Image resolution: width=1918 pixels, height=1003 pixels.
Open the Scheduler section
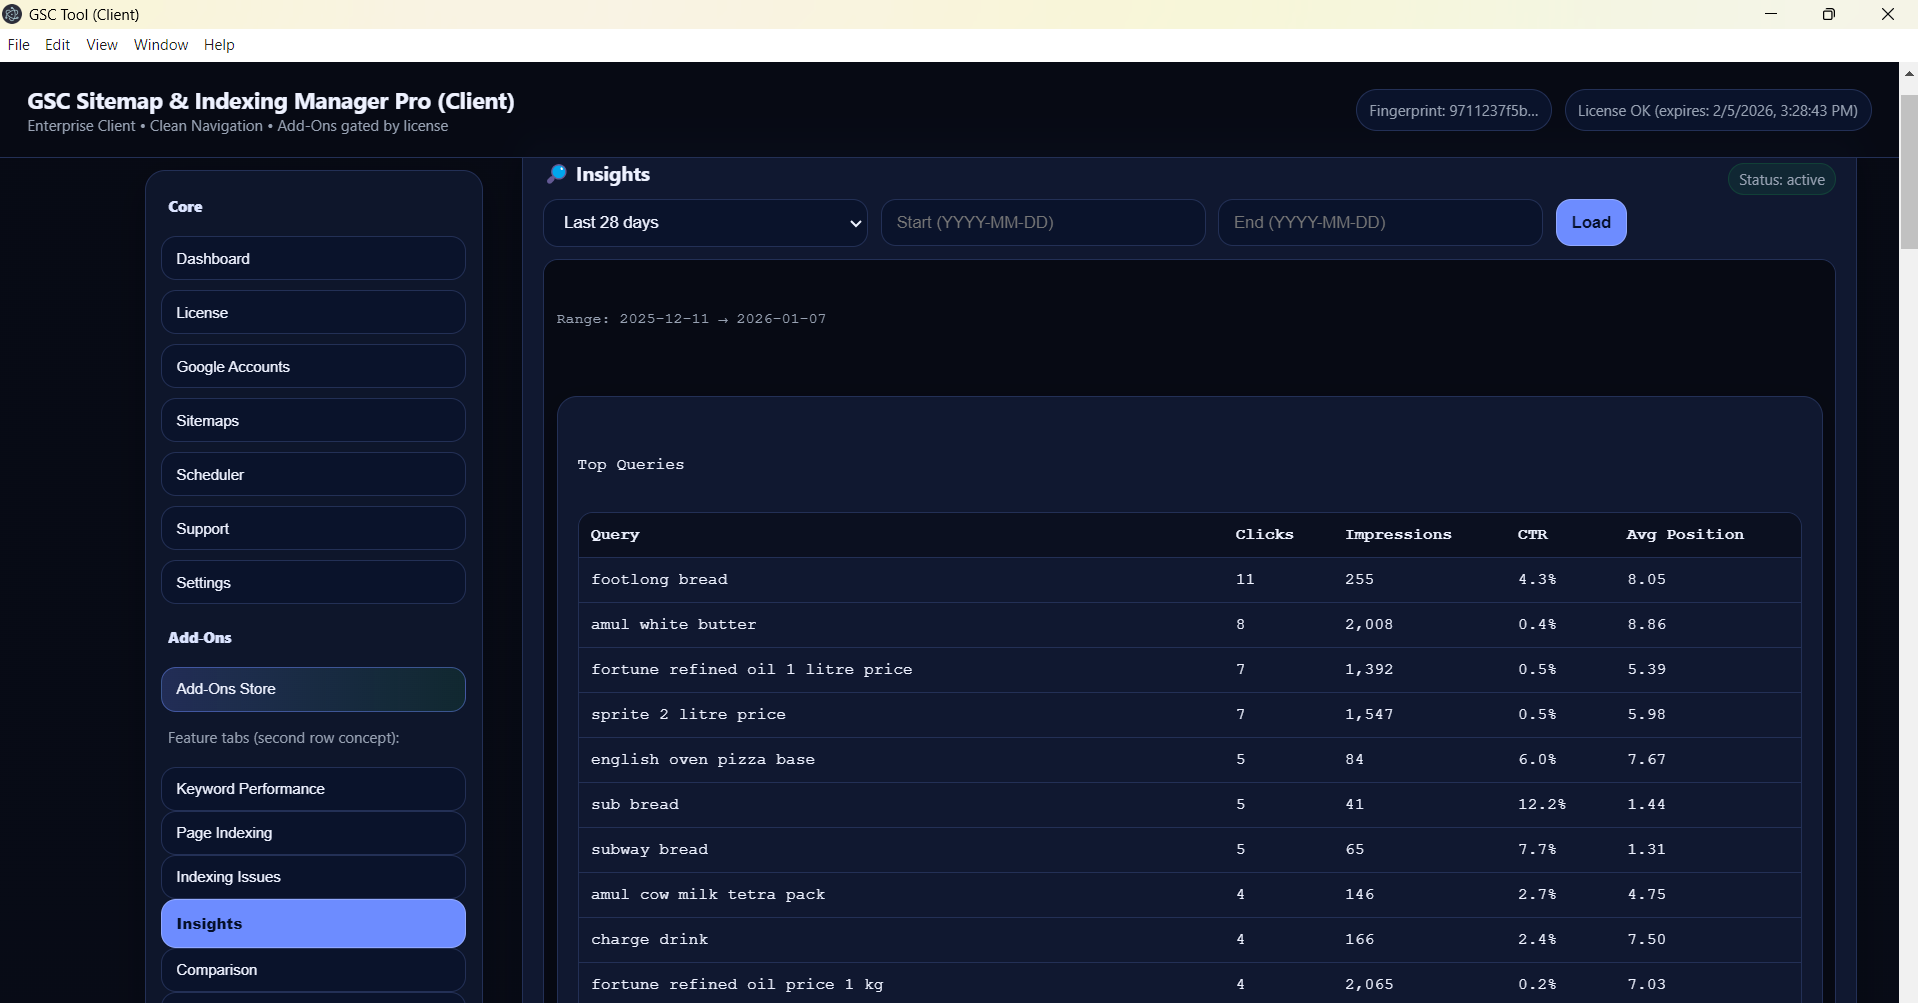[313, 474]
